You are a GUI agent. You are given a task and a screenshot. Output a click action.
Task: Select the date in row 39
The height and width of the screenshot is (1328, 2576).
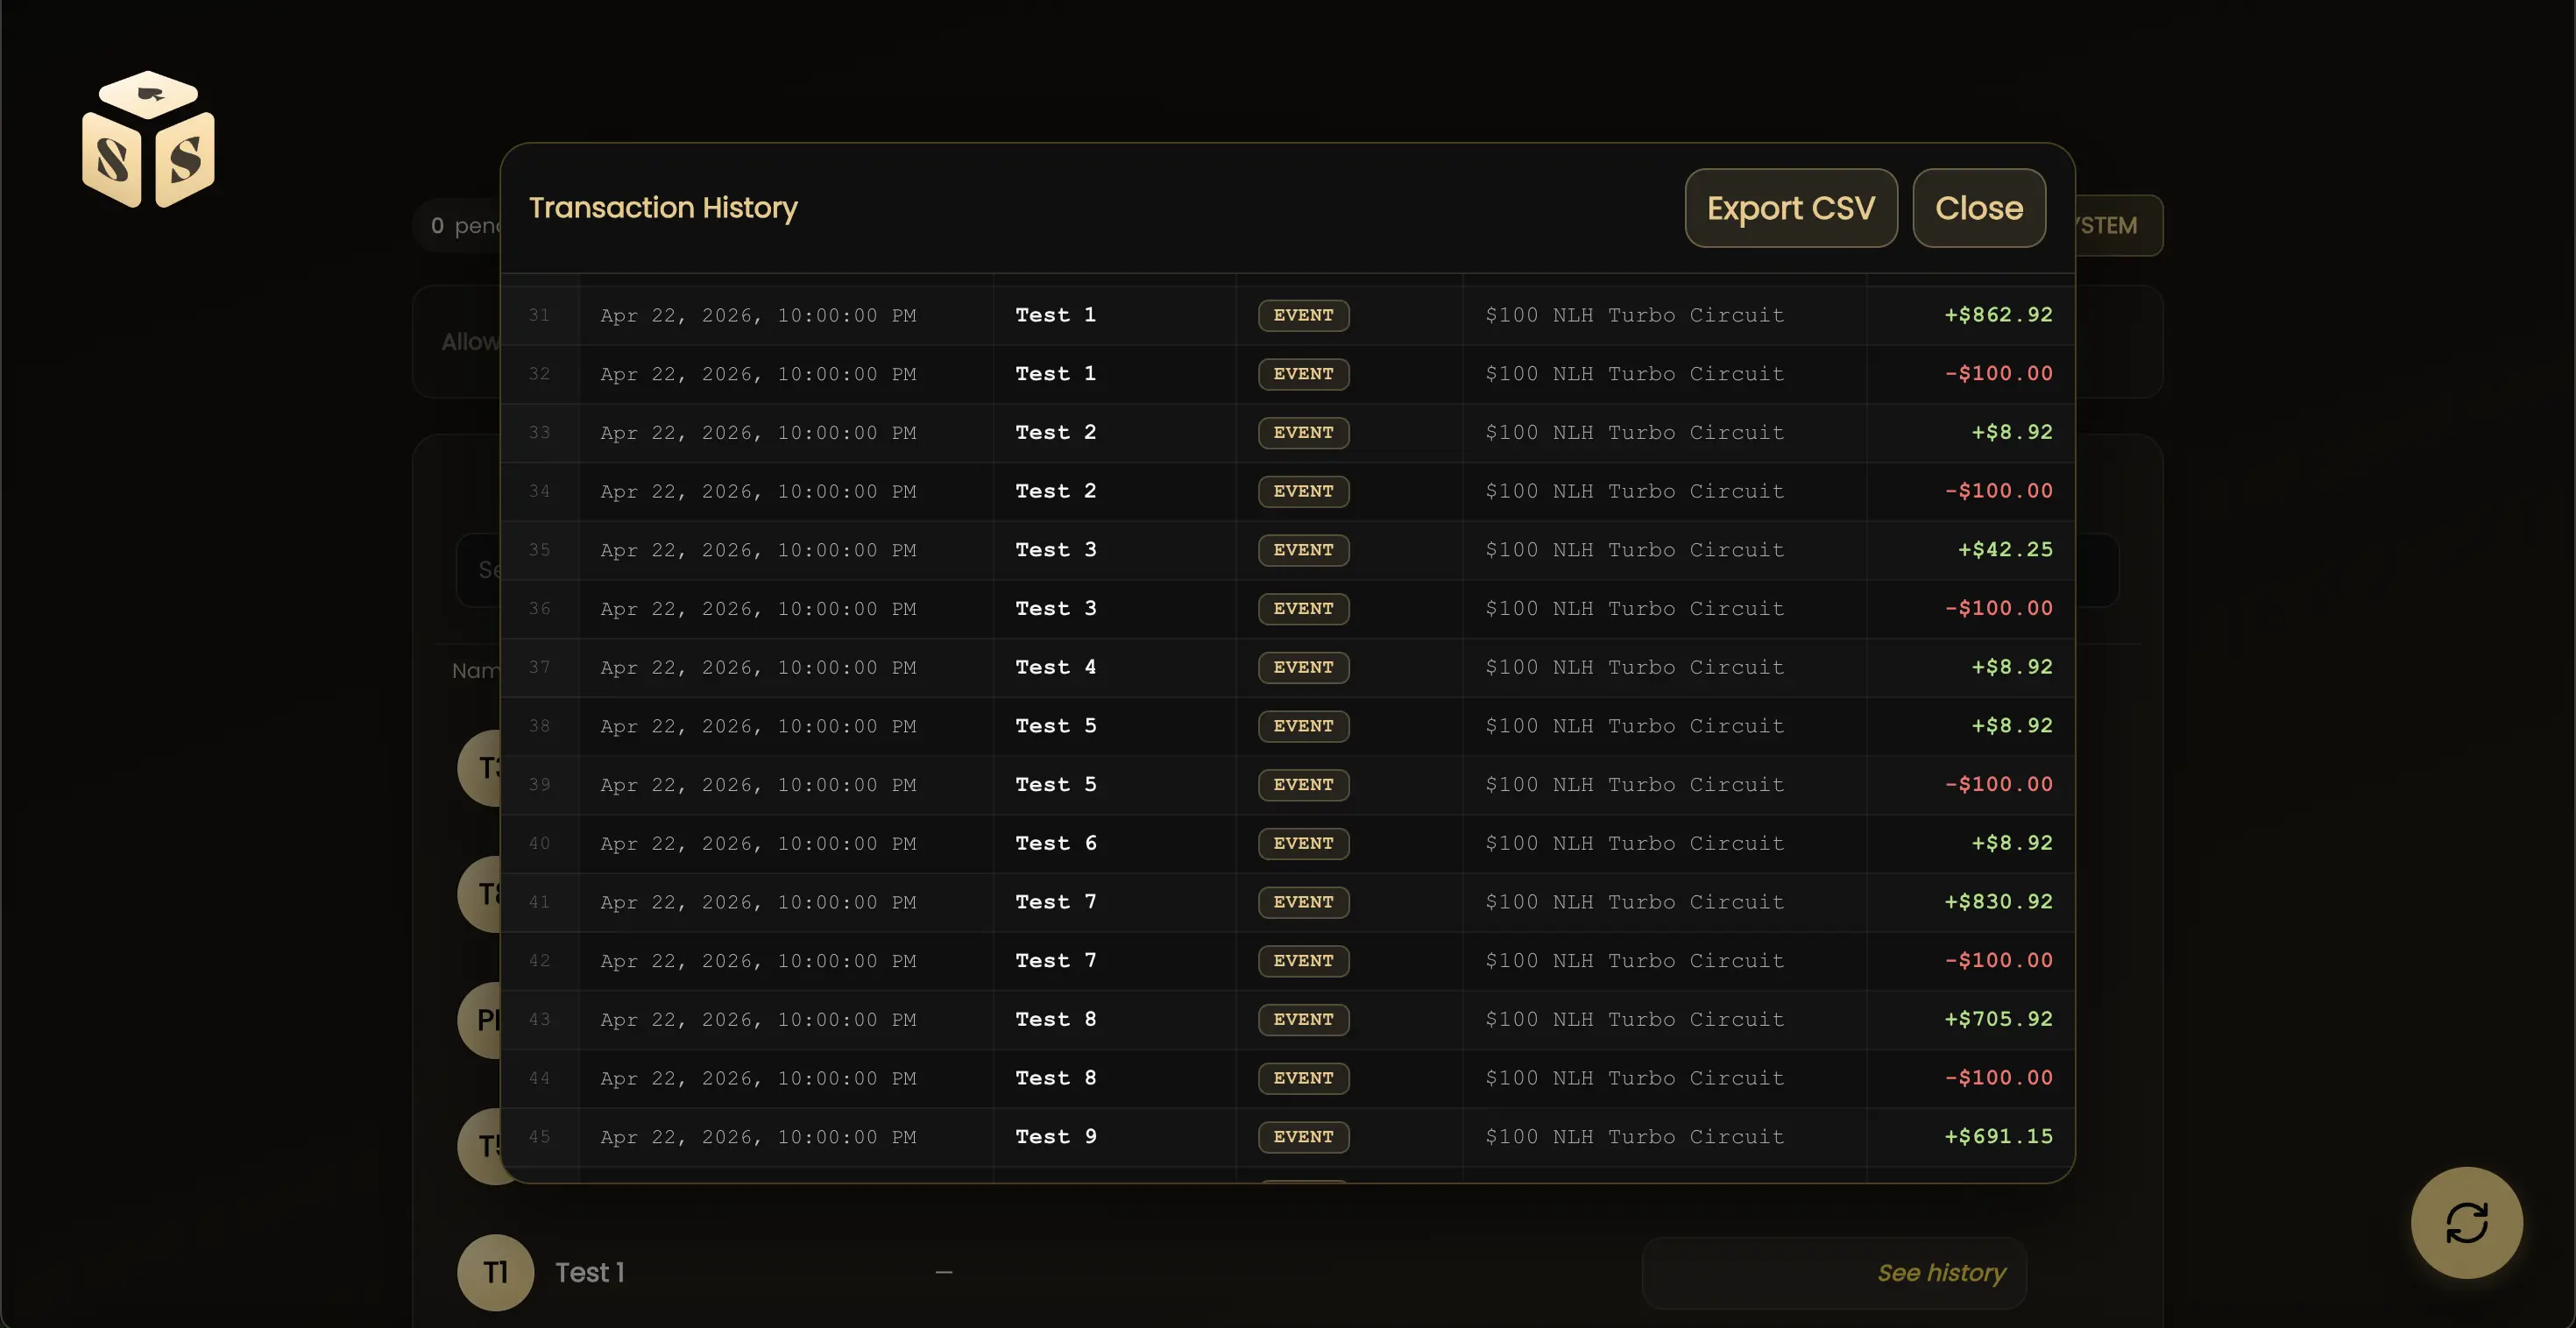[x=758, y=785]
